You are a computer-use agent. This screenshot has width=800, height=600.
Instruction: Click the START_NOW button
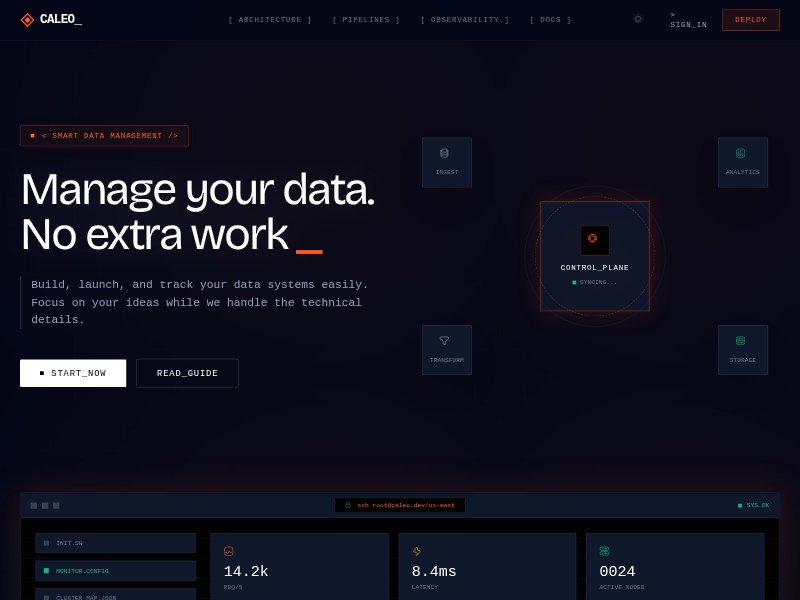click(73, 373)
